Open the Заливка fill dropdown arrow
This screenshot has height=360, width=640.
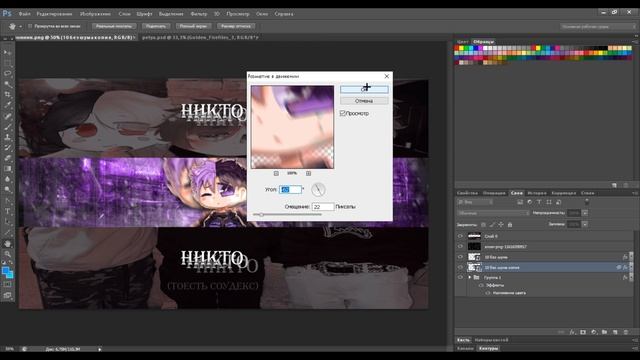pos(585,224)
